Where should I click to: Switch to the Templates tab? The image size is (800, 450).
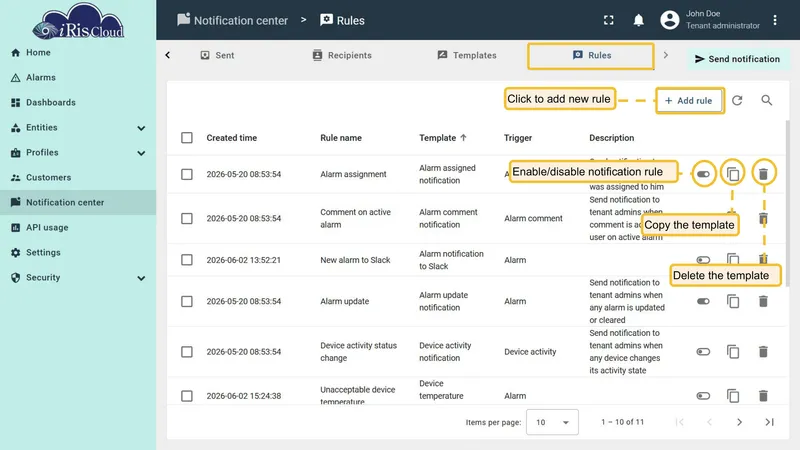[467, 55]
